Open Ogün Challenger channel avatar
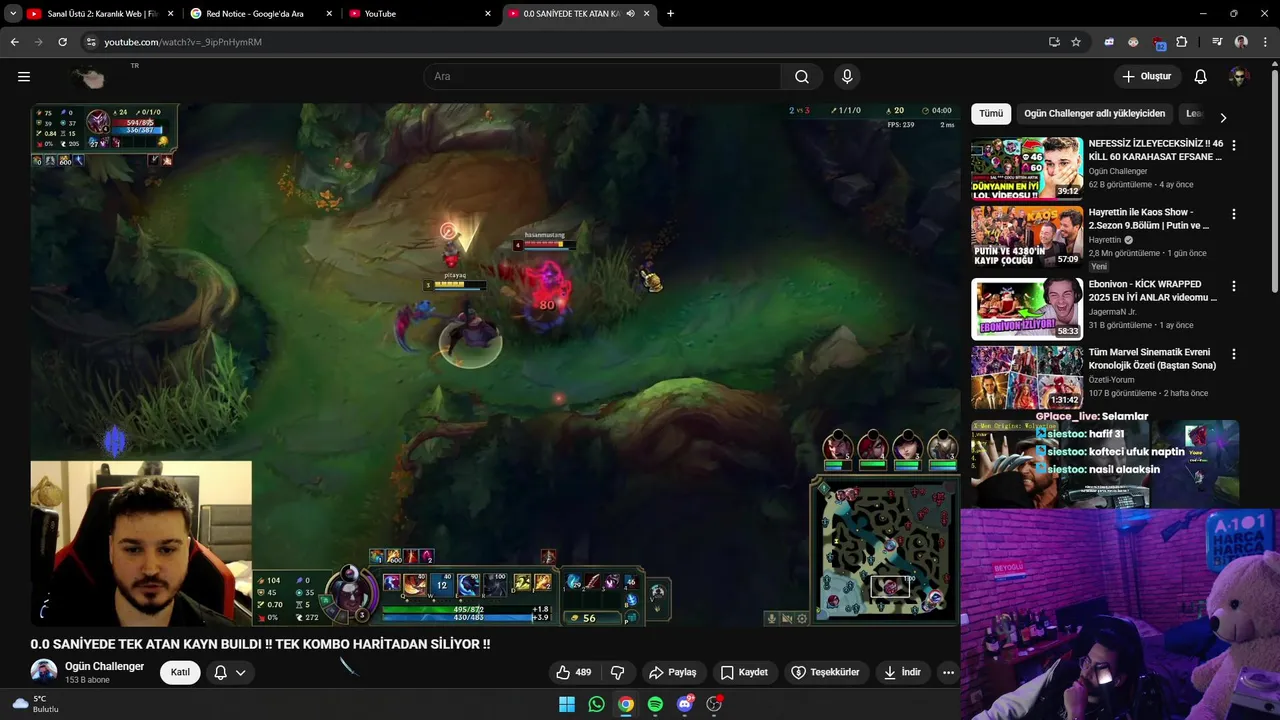1280x720 pixels. coord(44,672)
